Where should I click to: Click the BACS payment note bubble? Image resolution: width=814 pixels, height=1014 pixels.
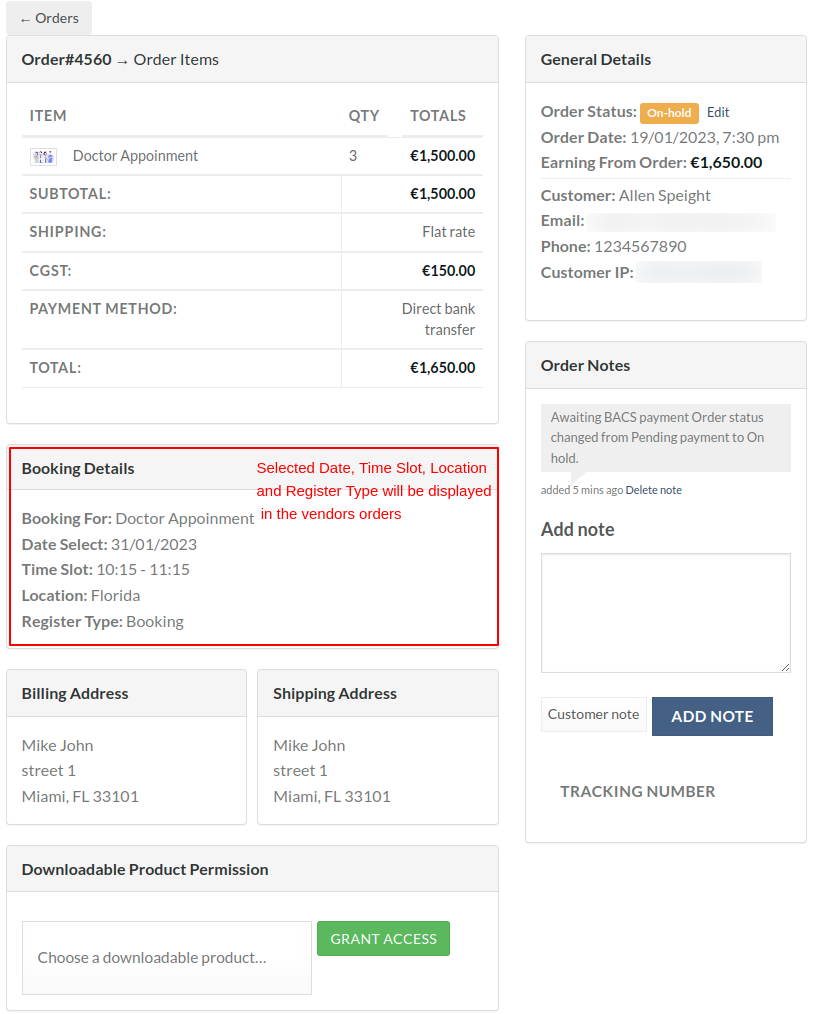click(x=665, y=437)
